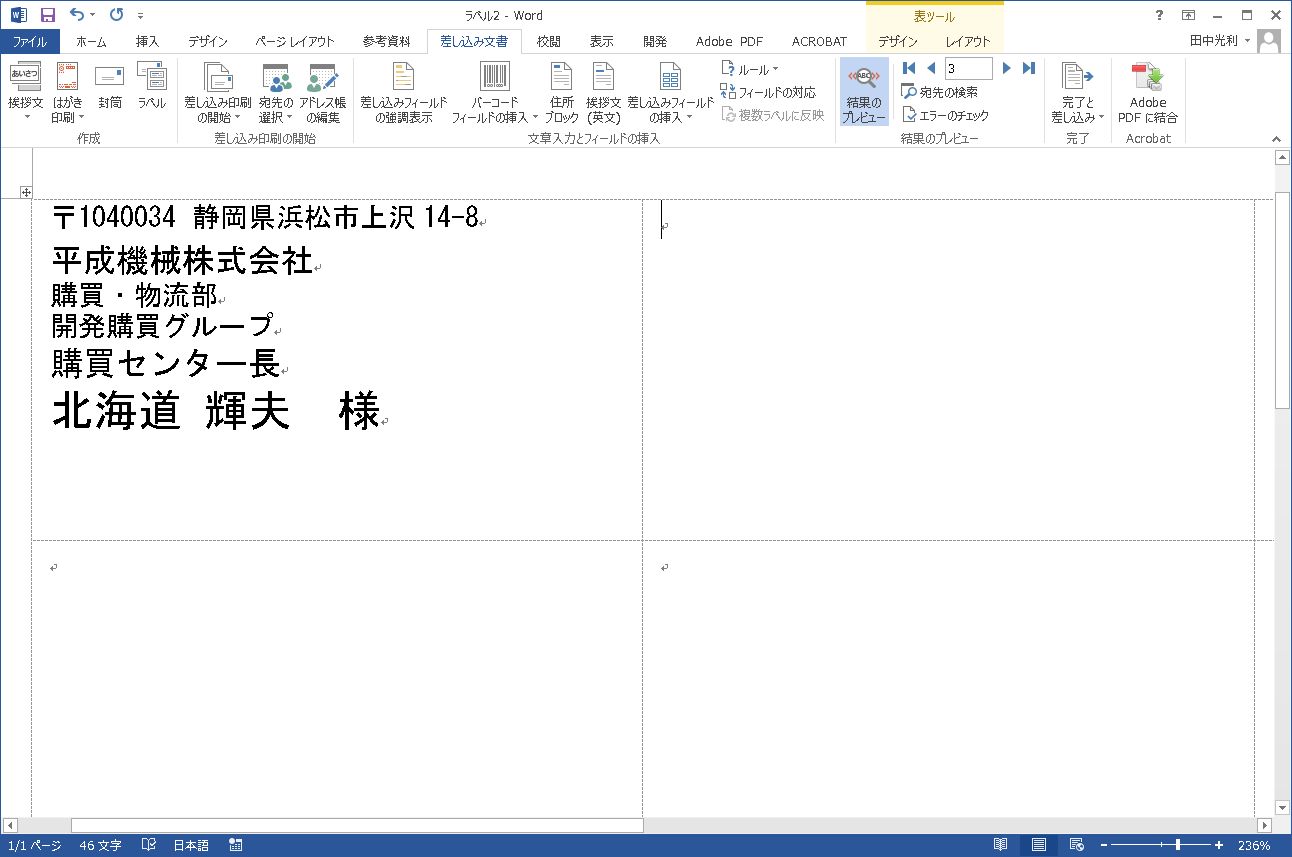Go to first record in preview

coord(909,68)
